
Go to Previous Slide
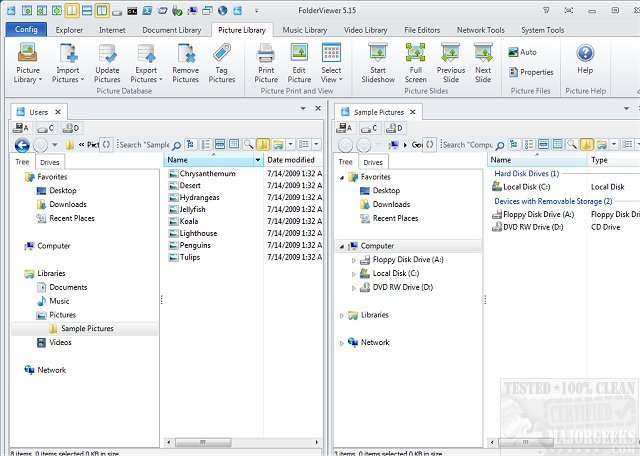[451, 63]
